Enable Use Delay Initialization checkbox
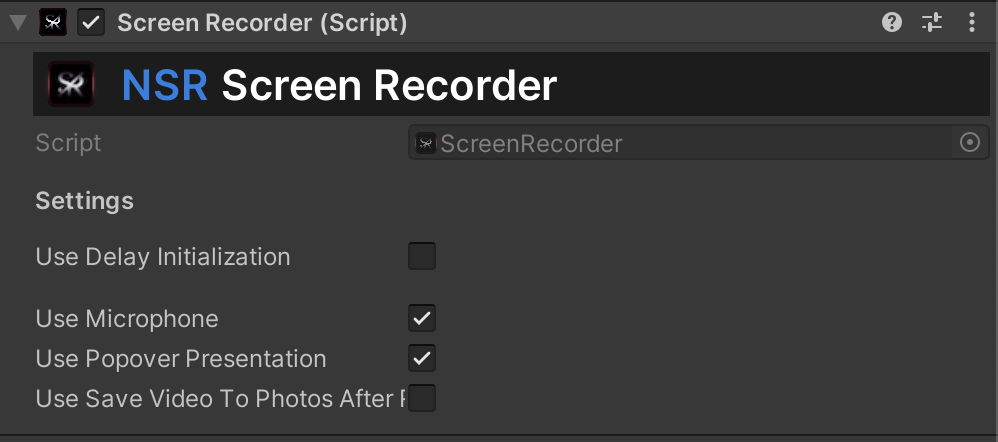The height and width of the screenshot is (442, 998). (422, 256)
